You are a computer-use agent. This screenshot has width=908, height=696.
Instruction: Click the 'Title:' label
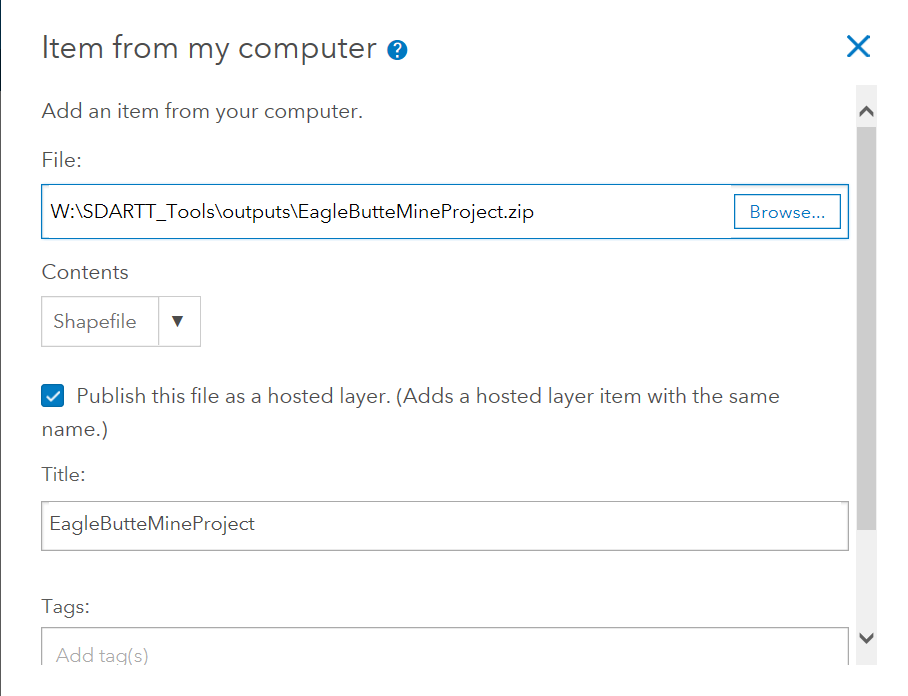coord(63,475)
